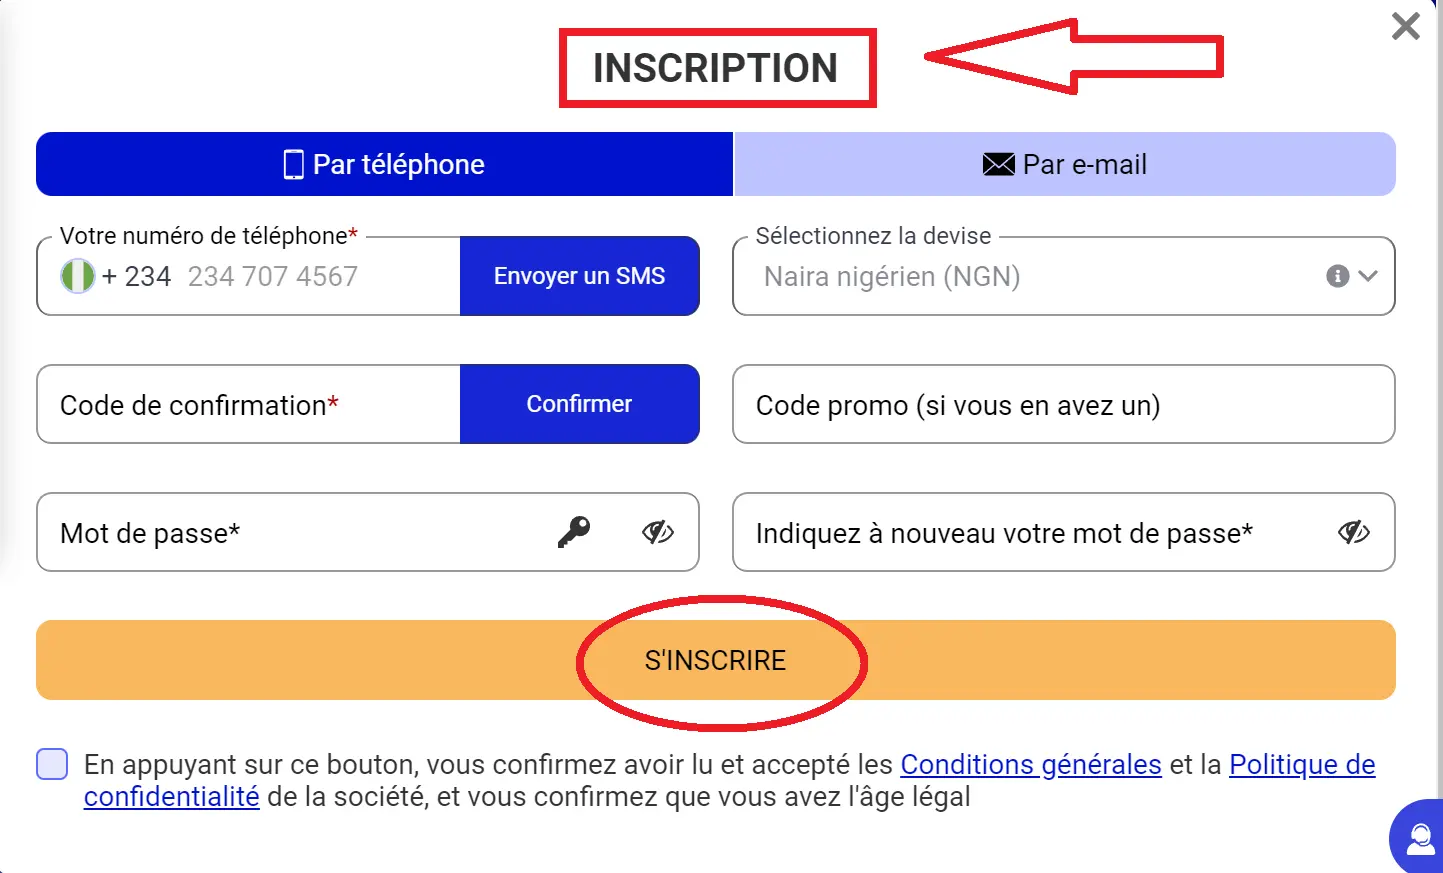Screen dimensions: 1443x873
Task: Reveal the repeated password text
Action: (1353, 532)
